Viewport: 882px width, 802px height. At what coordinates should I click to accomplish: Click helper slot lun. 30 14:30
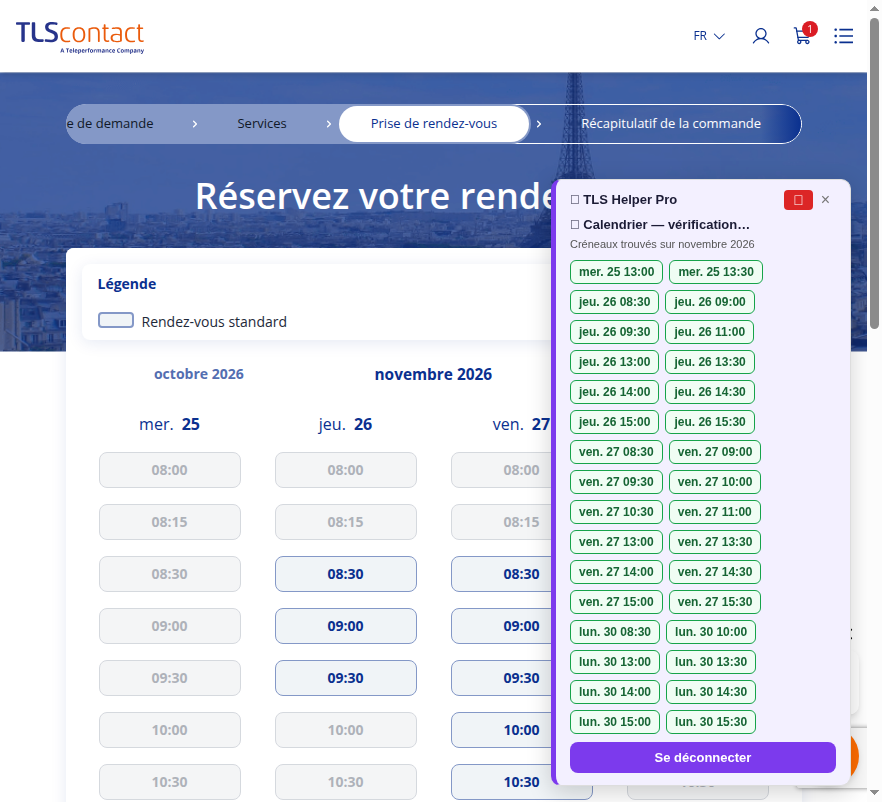click(710, 692)
